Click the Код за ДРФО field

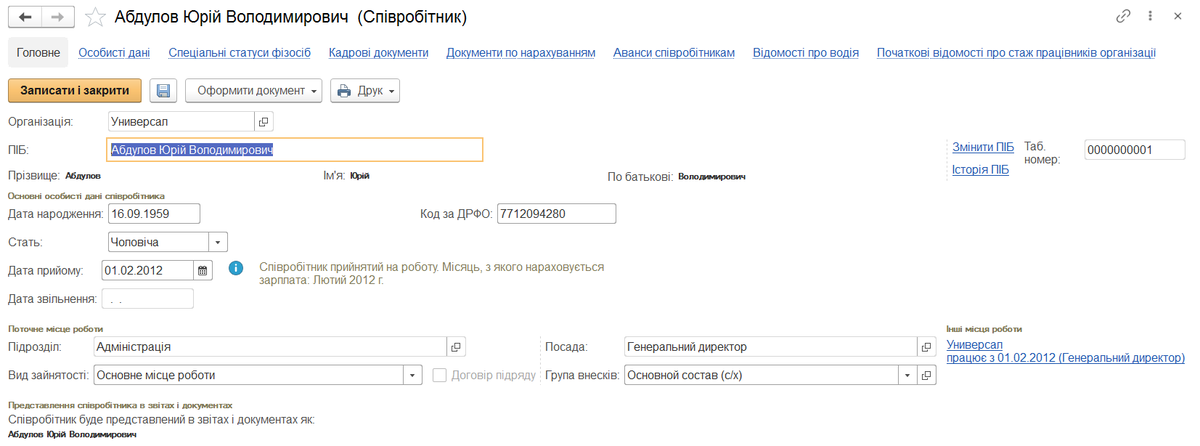[x=556, y=214]
